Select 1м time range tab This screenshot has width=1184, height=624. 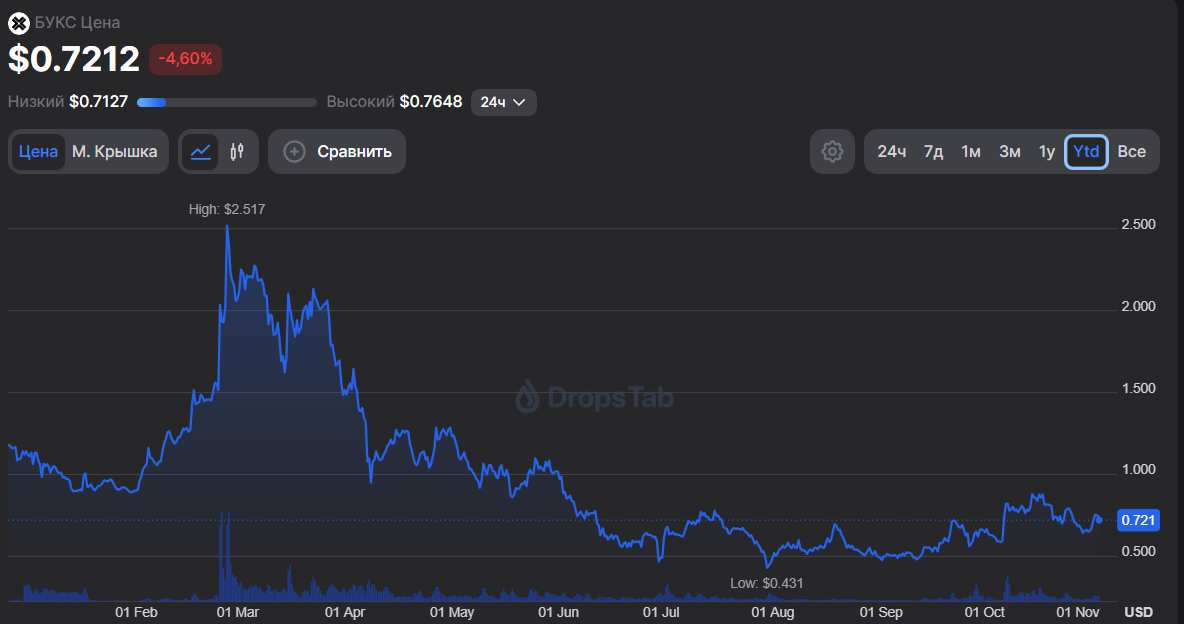(971, 152)
